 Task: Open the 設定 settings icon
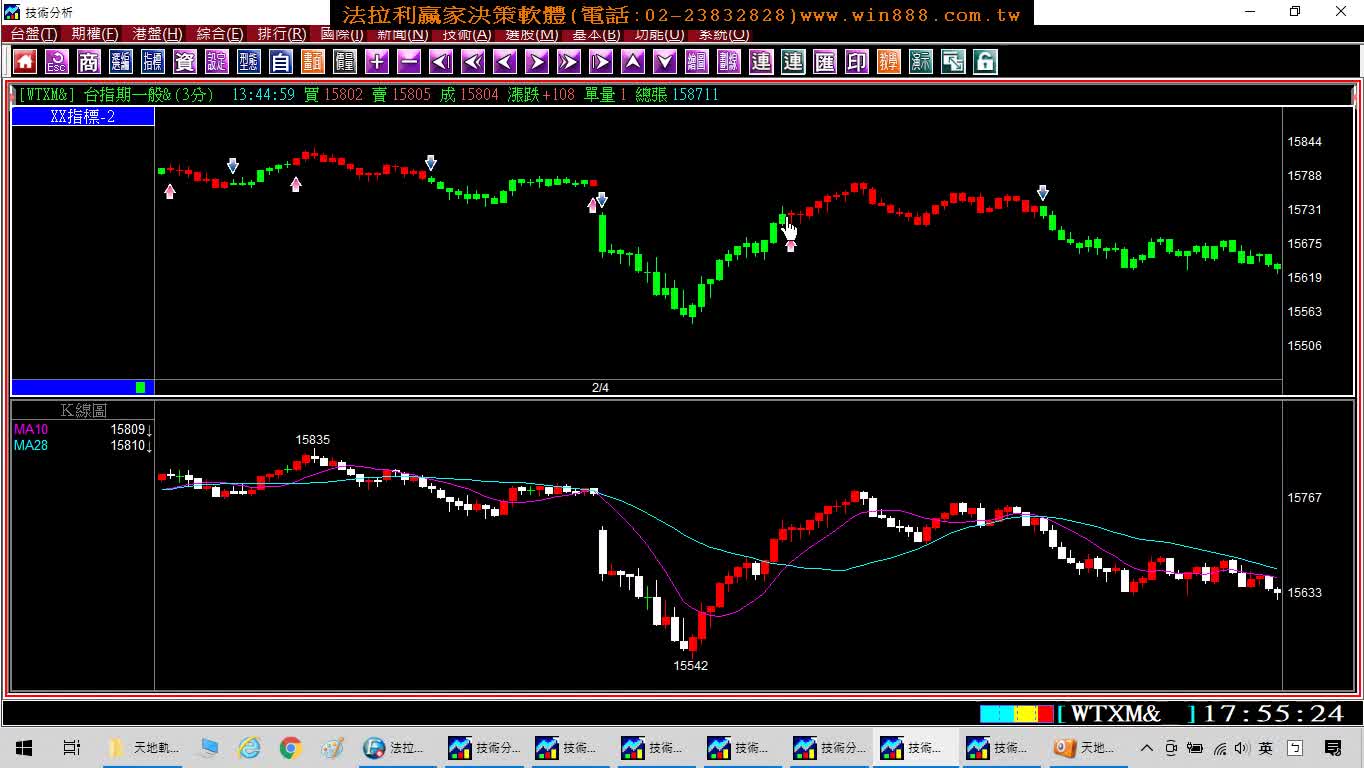pos(217,62)
